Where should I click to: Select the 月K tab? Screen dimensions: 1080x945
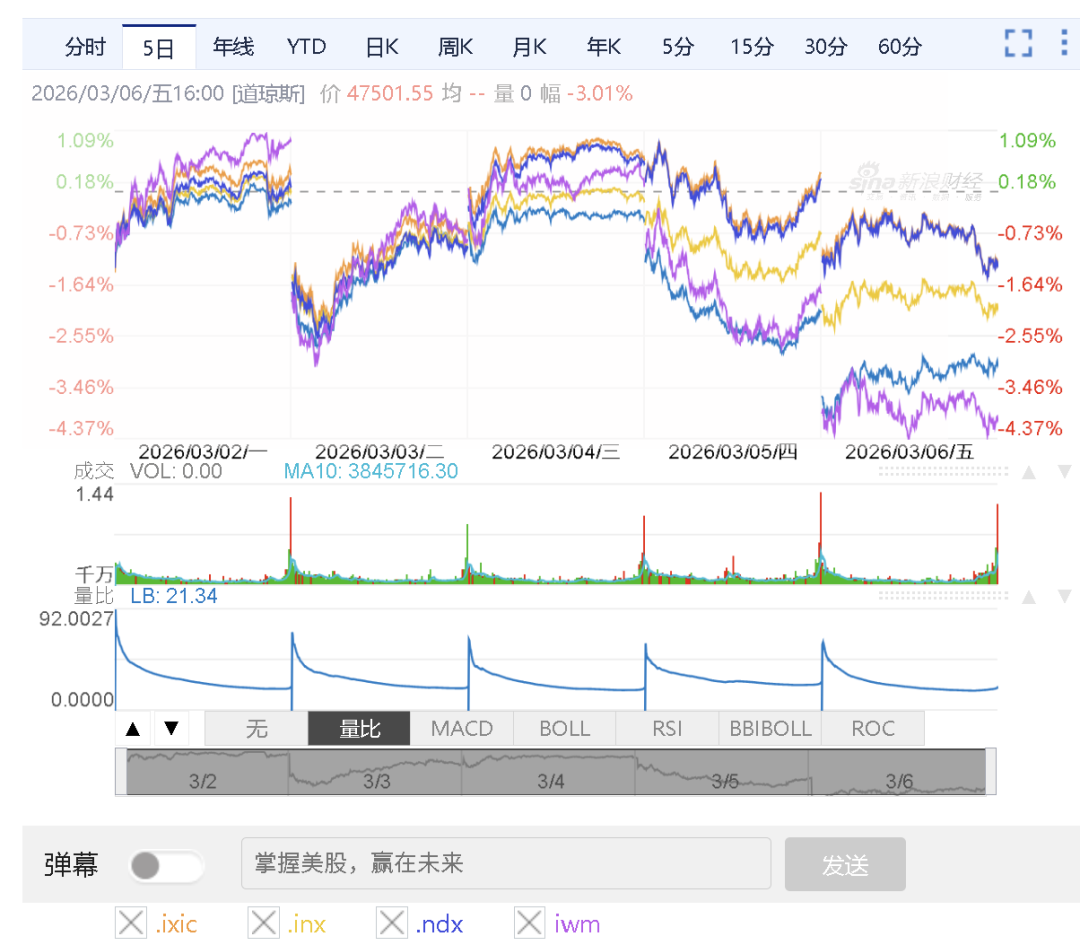click(x=529, y=47)
